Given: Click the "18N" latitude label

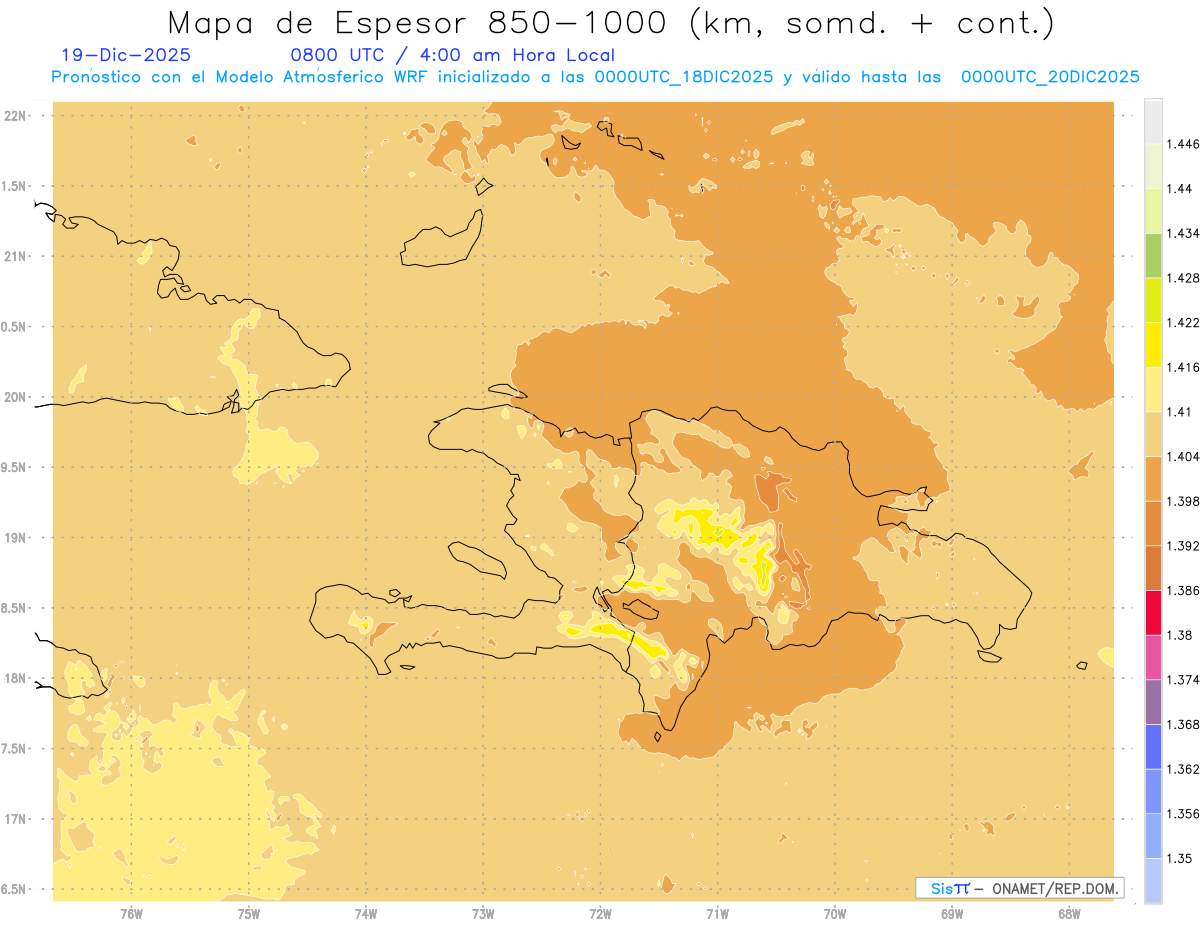Looking at the screenshot, I should 15,678.
